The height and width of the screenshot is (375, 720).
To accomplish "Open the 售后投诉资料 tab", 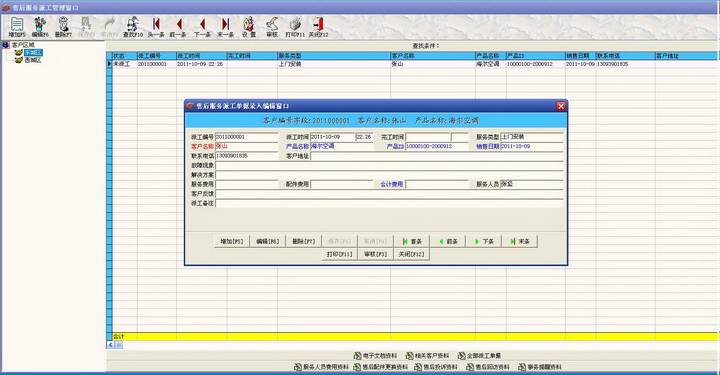I will point(436,367).
